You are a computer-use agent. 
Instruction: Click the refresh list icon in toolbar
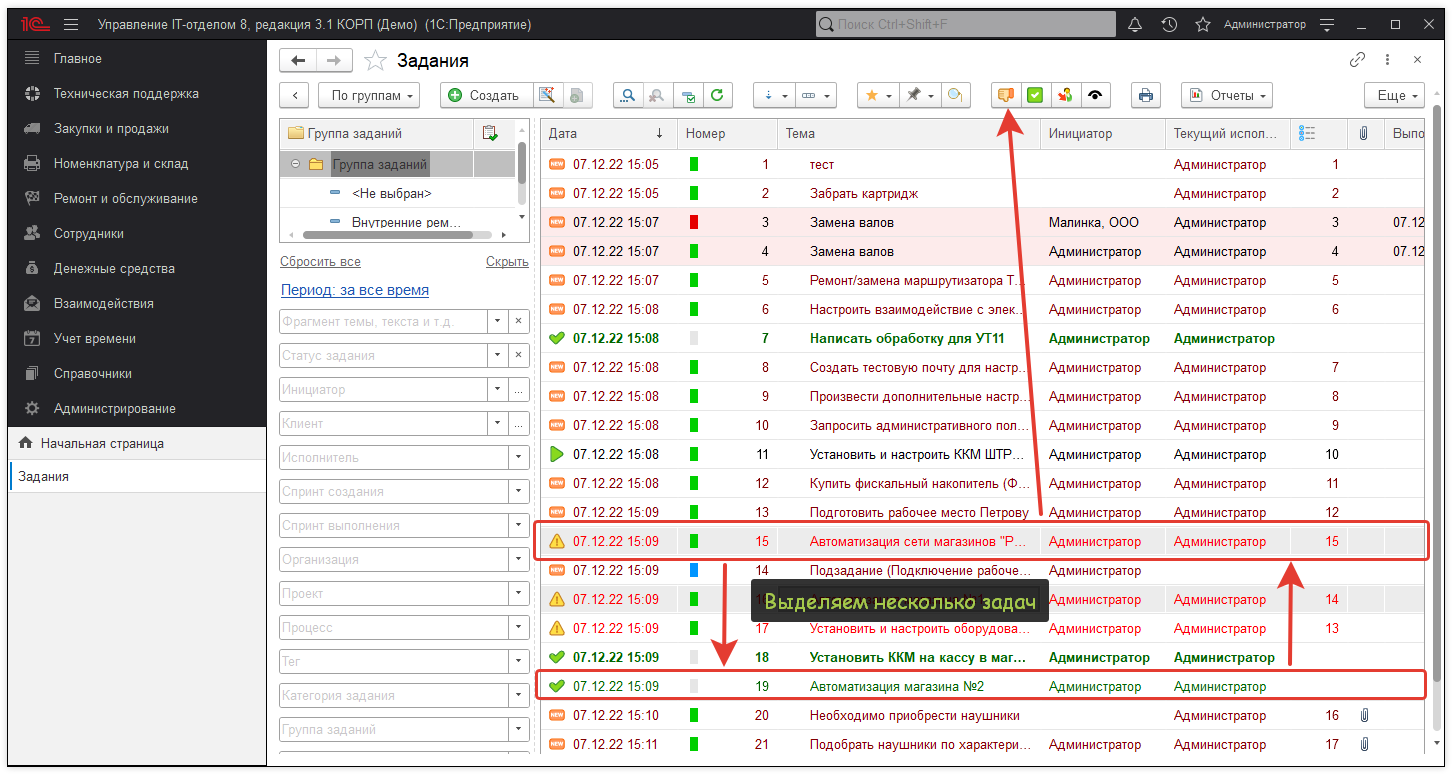pos(717,95)
